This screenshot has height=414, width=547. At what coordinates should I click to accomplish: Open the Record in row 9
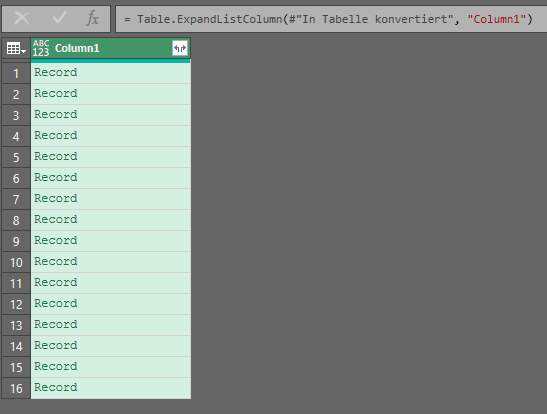(56, 240)
